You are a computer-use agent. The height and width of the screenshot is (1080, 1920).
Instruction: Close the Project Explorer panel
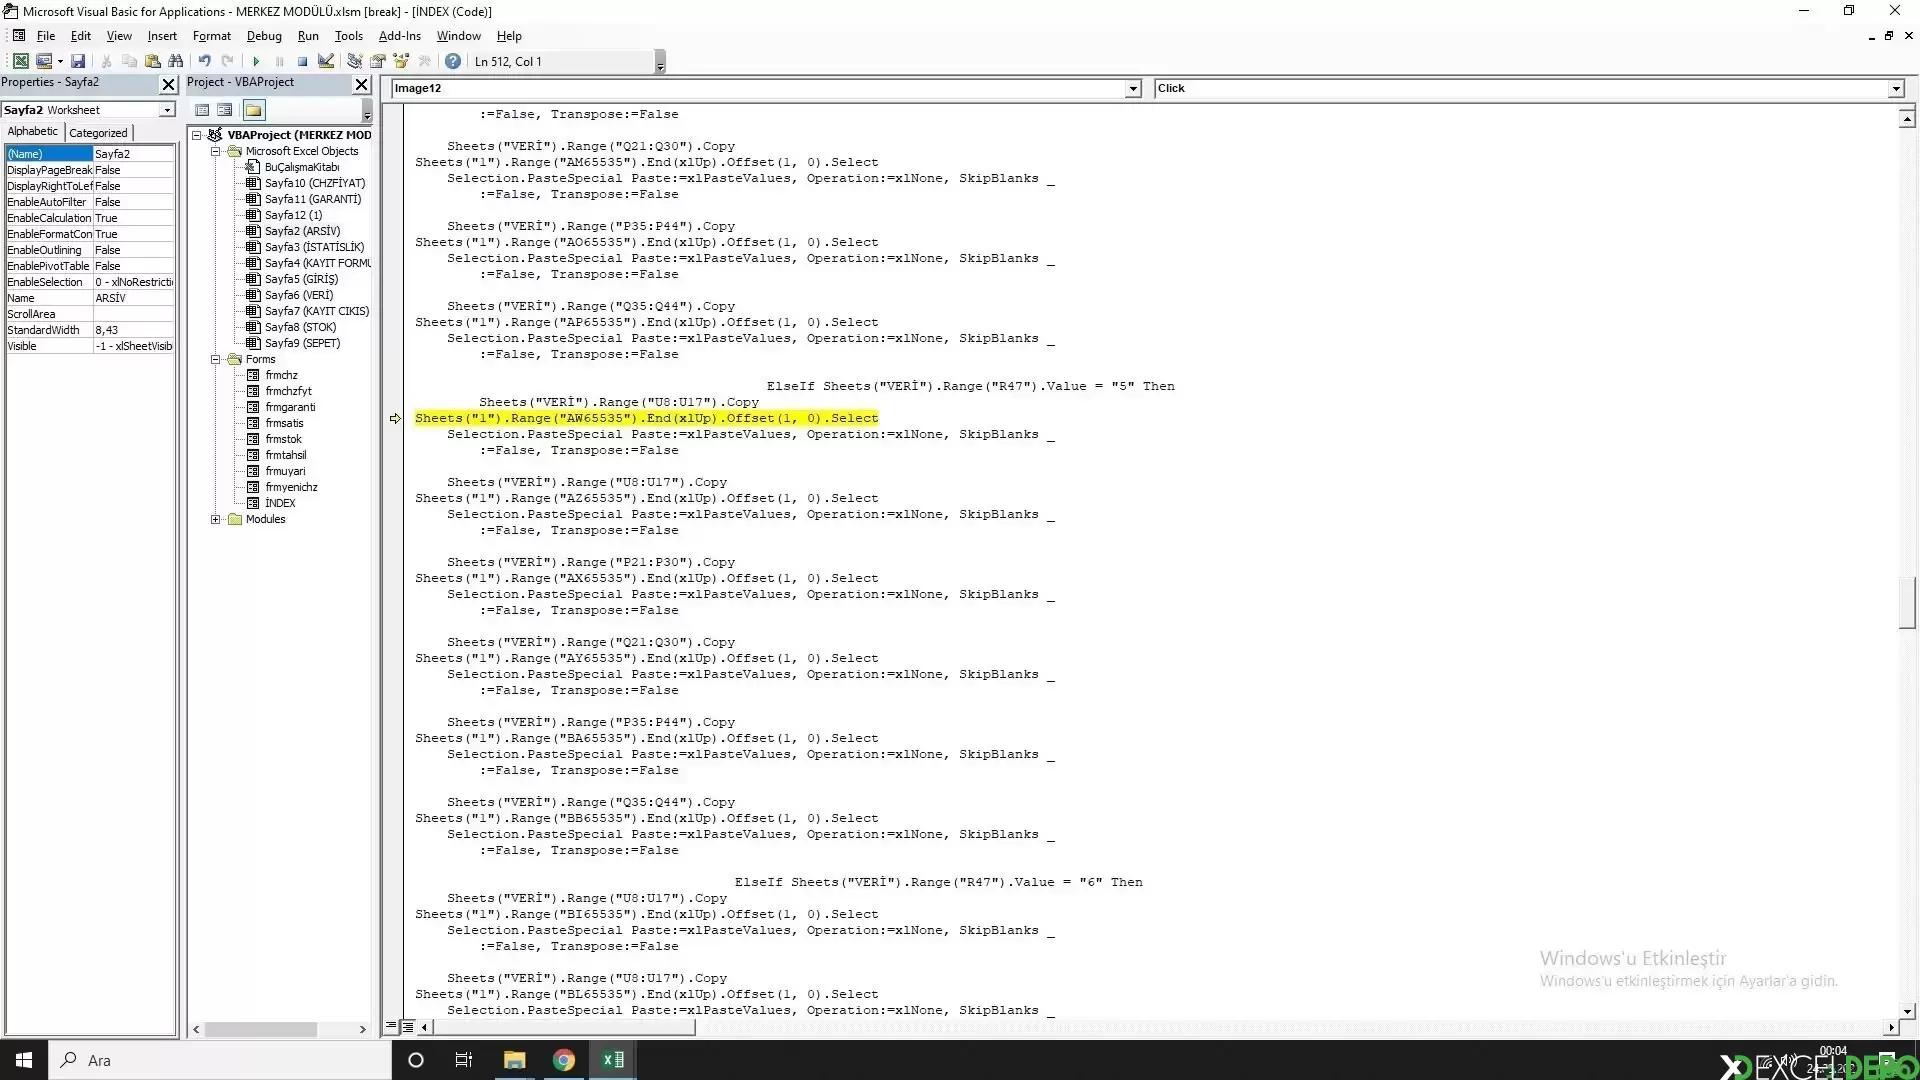[x=362, y=84]
